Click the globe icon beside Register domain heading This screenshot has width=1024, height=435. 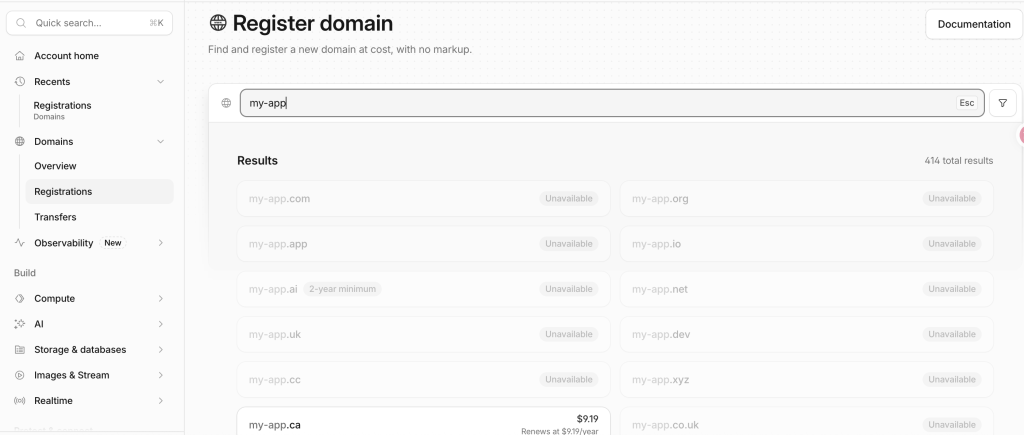point(217,23)
